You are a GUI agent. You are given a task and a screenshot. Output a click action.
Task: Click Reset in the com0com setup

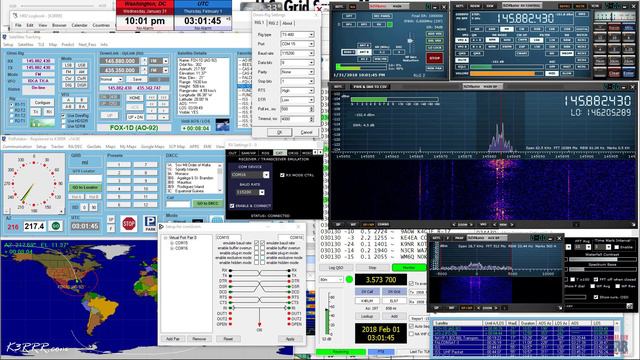[228, 339]
